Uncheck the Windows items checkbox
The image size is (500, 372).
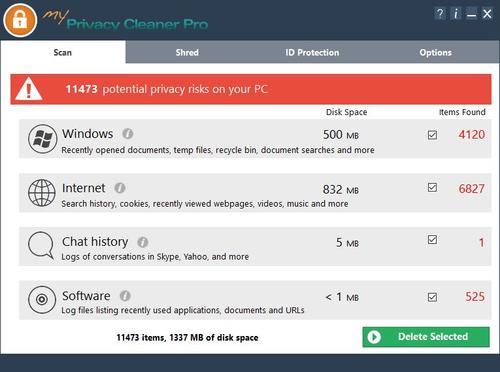click(432, 135)
